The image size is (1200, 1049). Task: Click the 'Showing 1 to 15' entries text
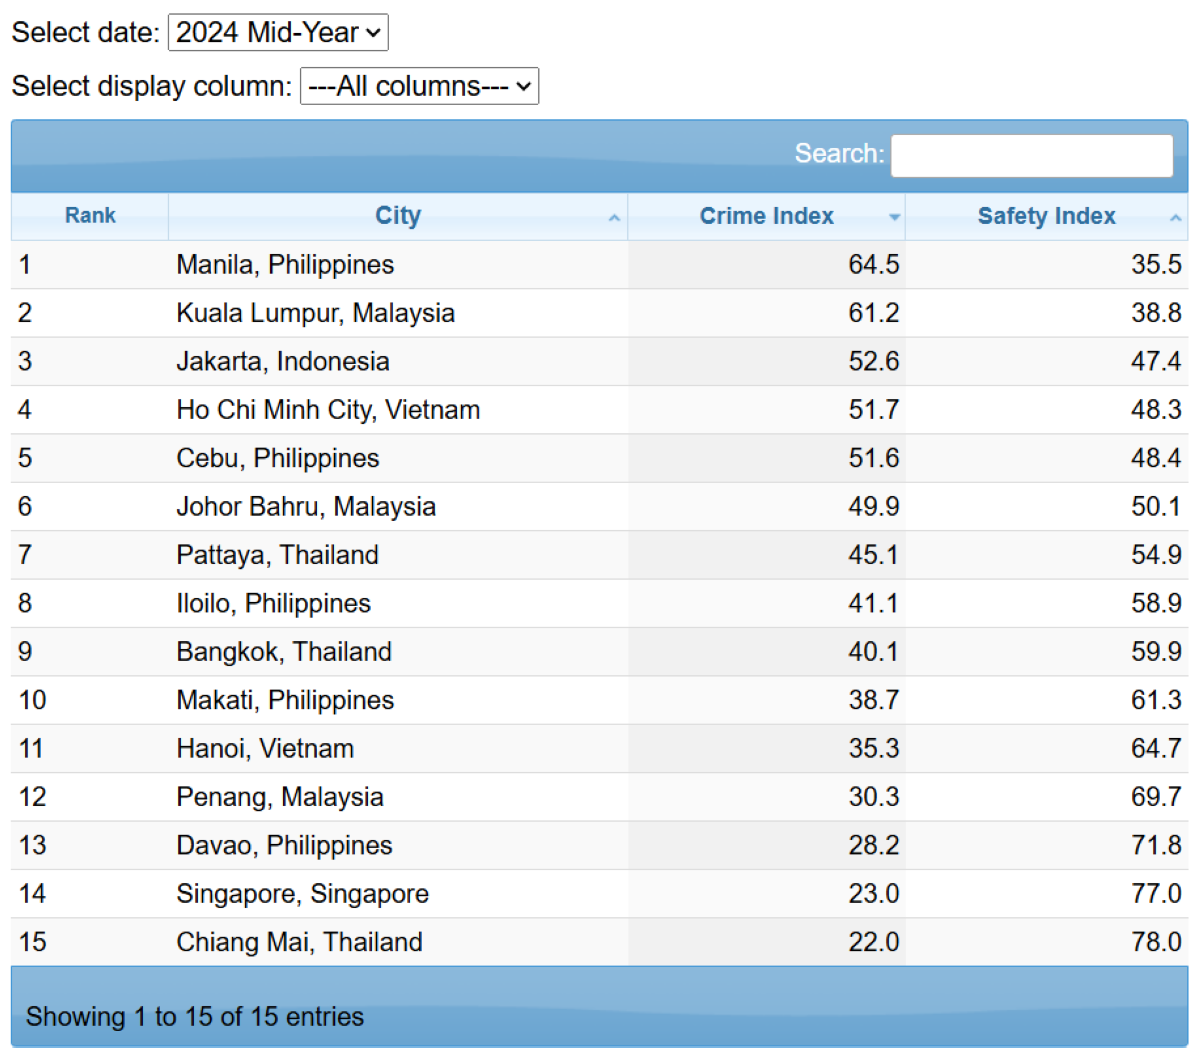pyautogui.click(x=195, y=1017)
